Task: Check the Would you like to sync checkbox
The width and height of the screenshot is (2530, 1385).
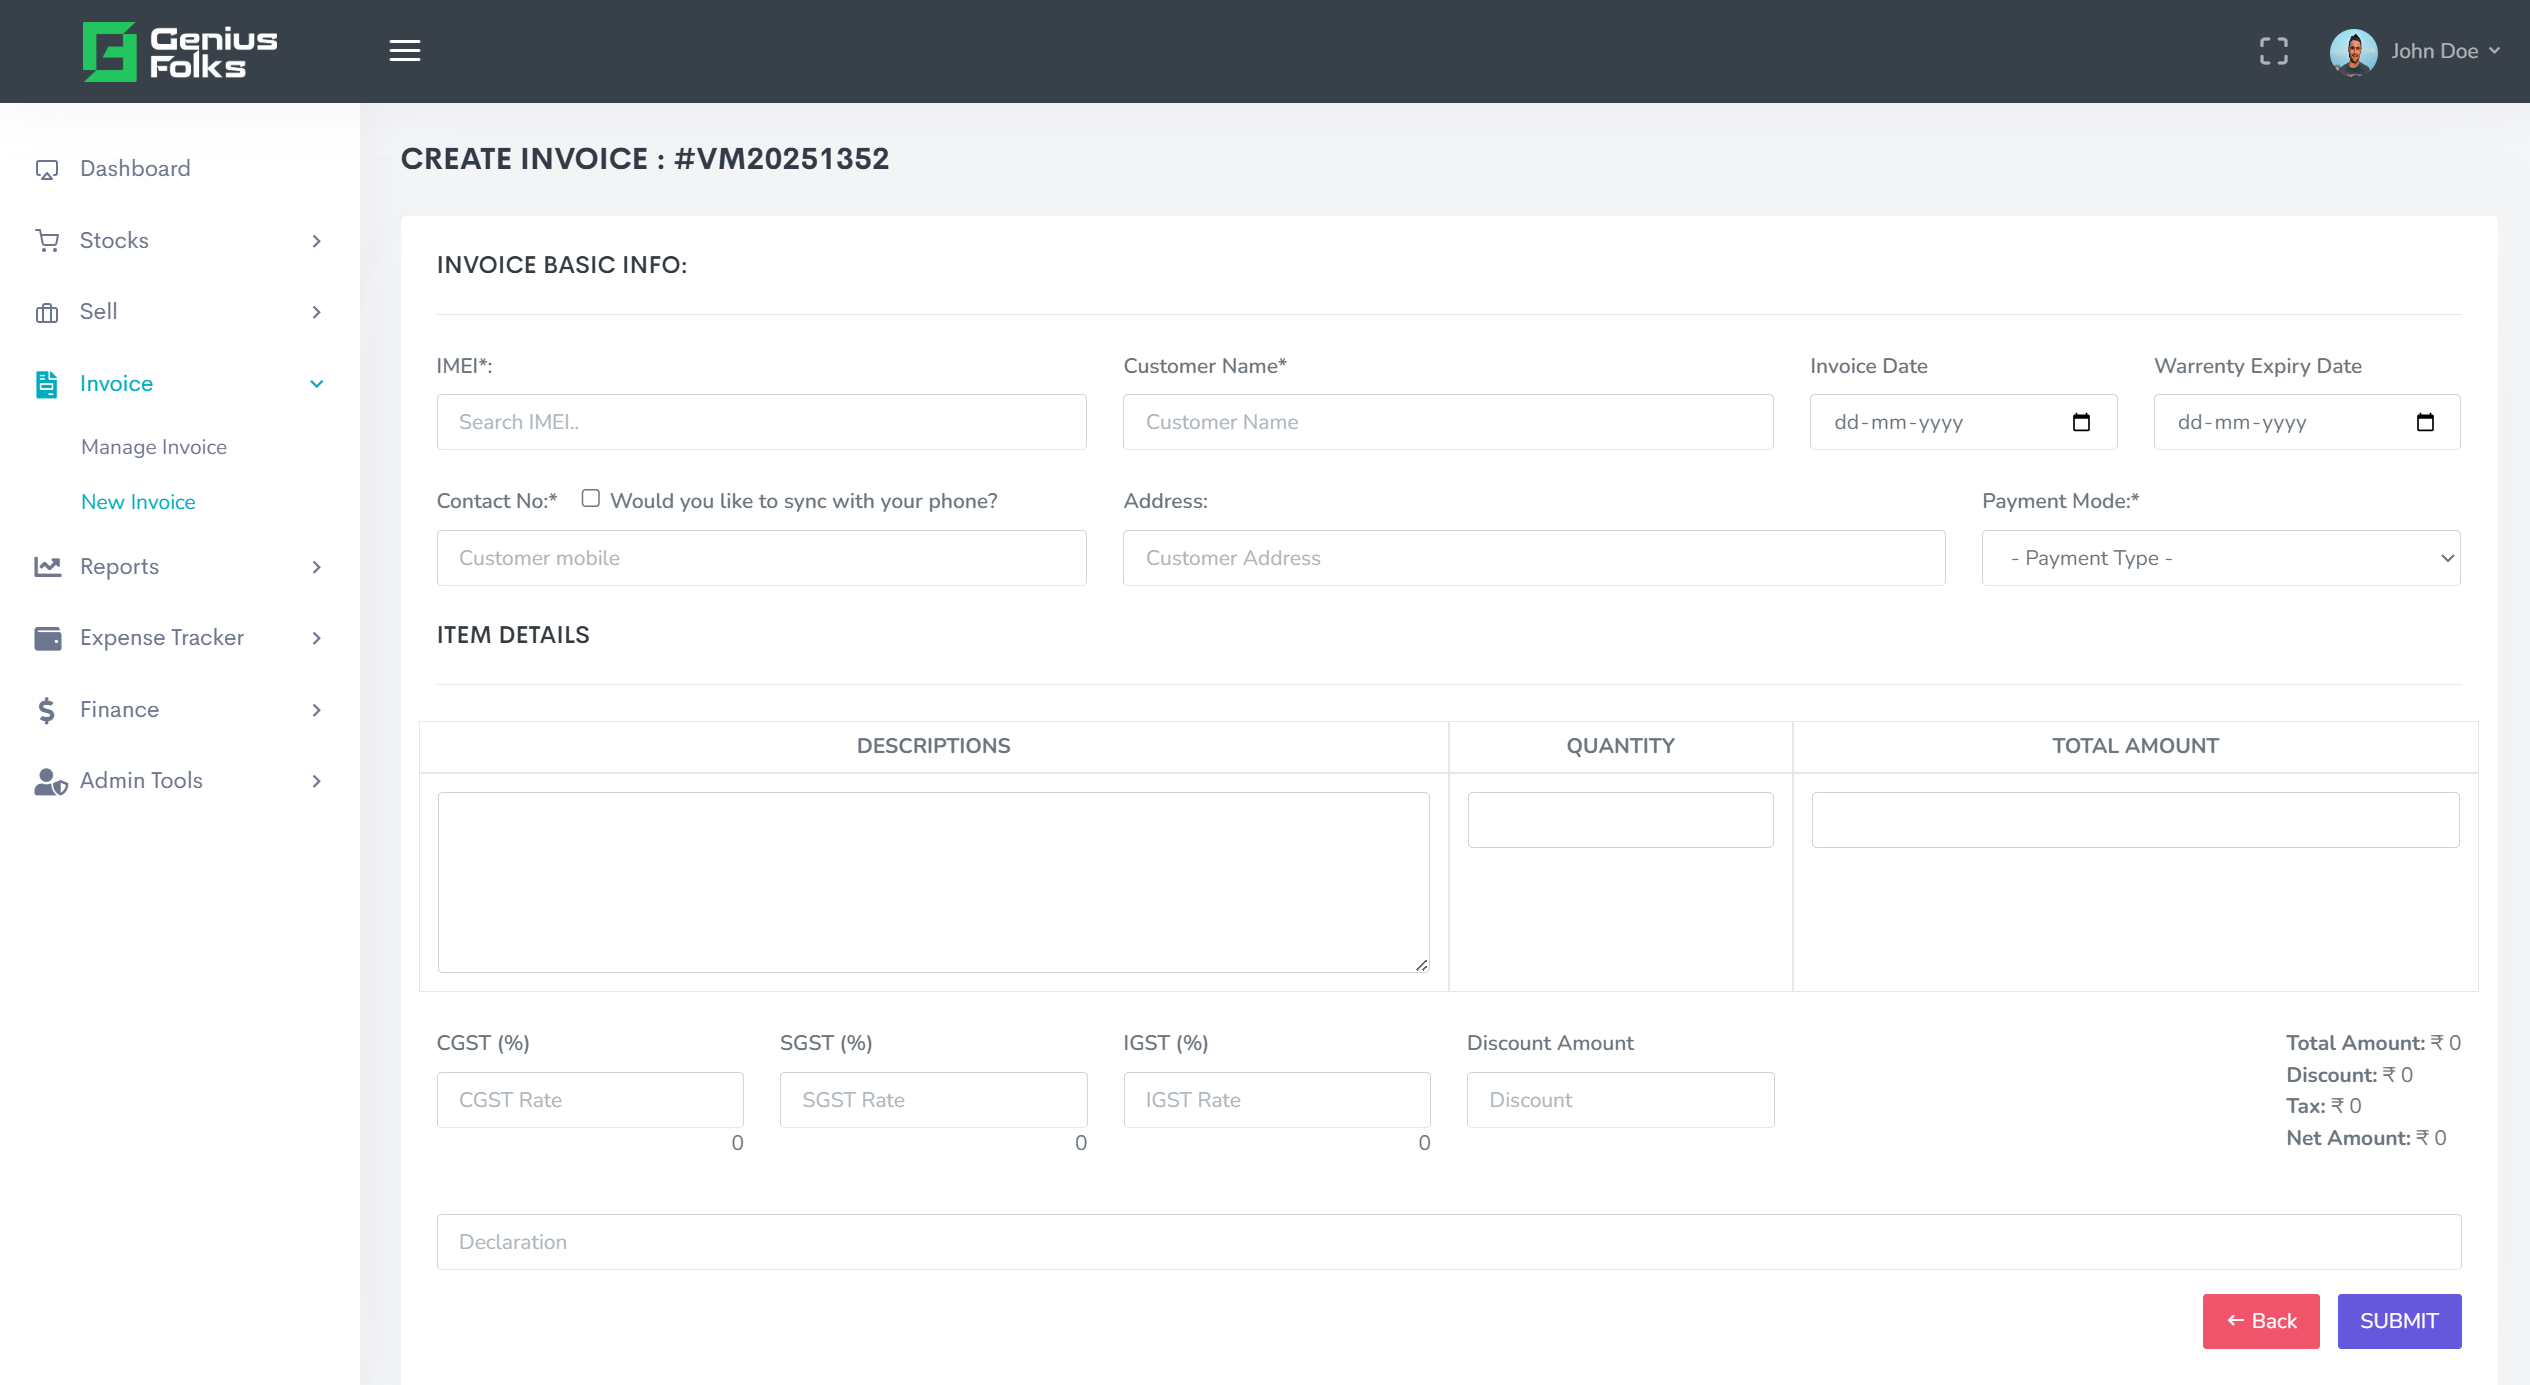Action: tap(590, 497)
